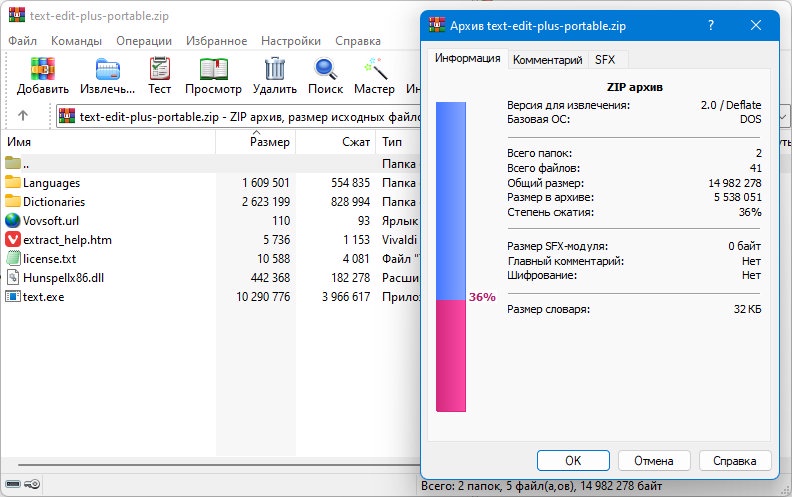The height and width of the screenshot is (497, 792).
Task: Click size value 2 623 199
Action: click(266, 202)
